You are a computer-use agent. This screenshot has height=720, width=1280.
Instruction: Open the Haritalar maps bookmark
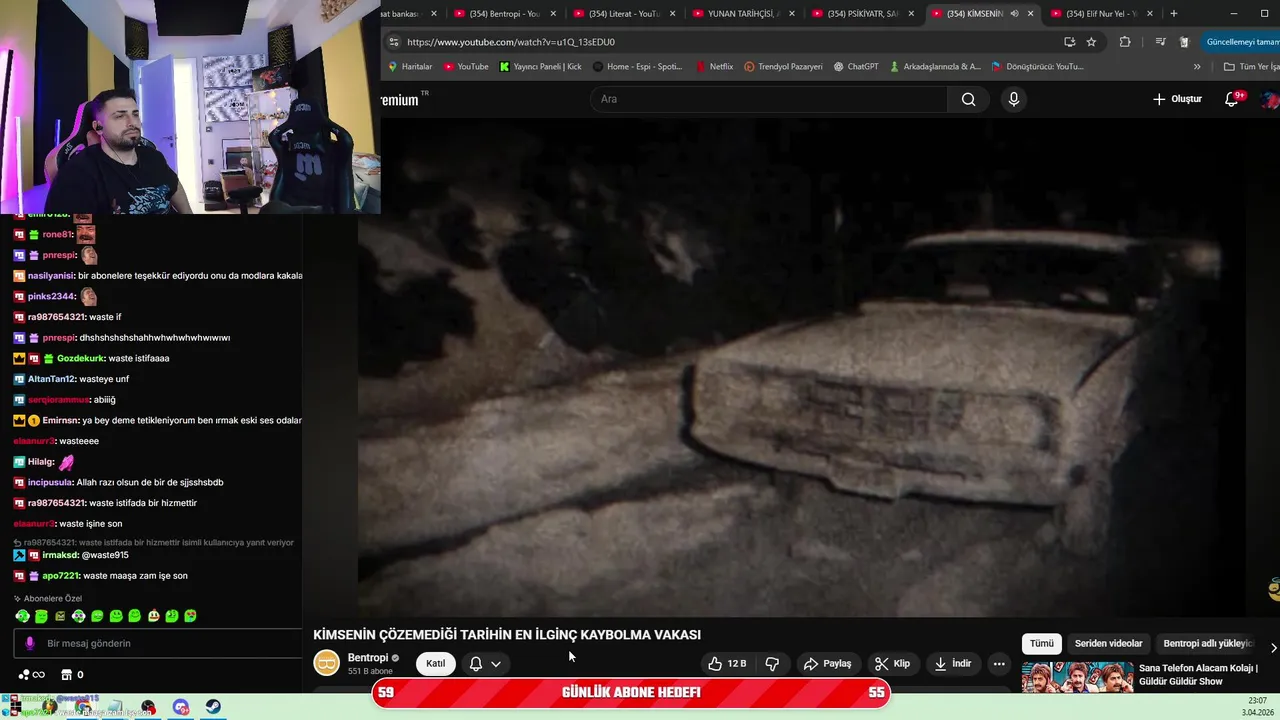coord(409,67)
